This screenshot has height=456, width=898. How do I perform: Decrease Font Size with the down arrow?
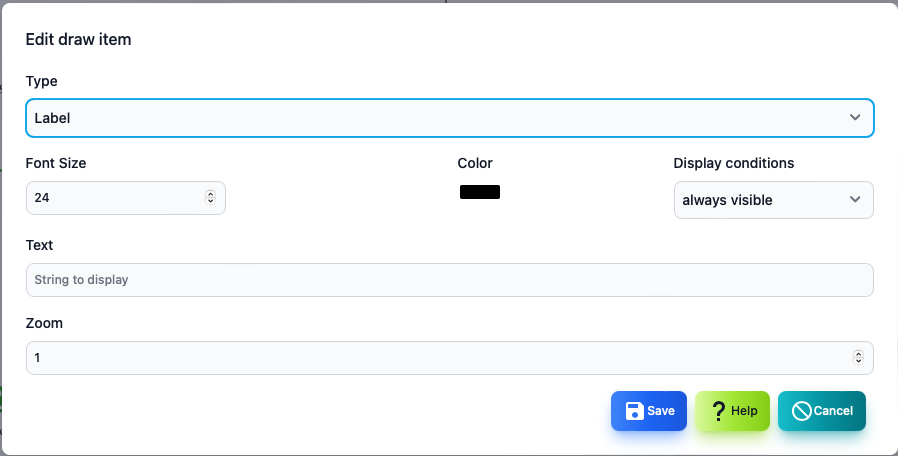(x=210, y=201)
